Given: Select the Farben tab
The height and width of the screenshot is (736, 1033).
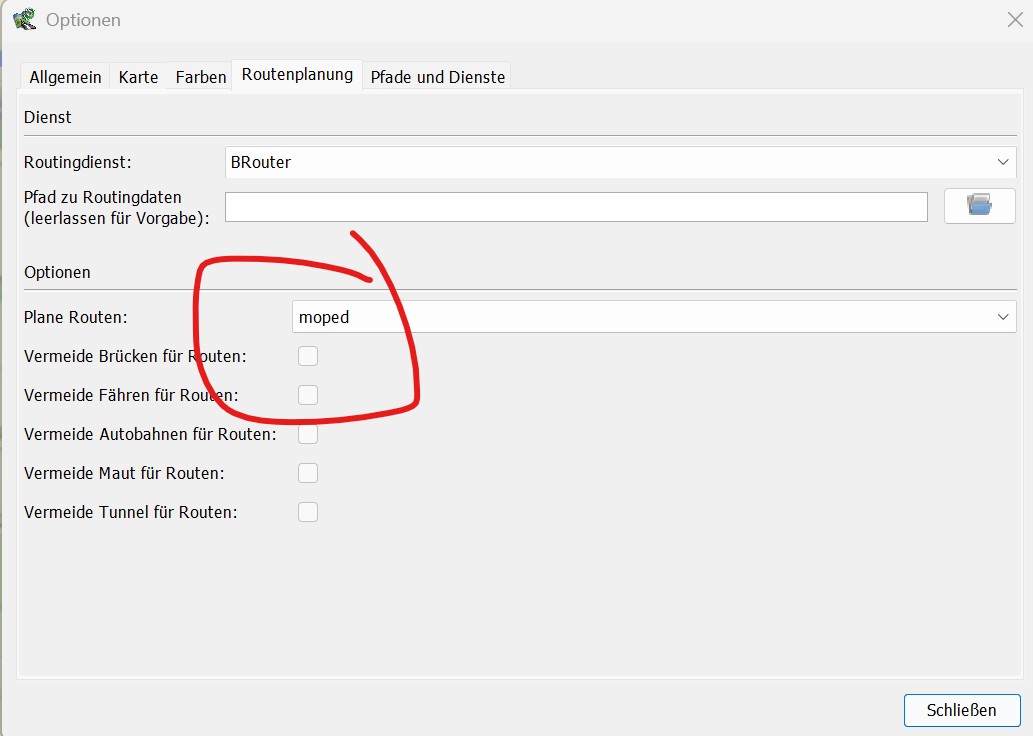Looking at the screenshot, I should pos(201,77).
